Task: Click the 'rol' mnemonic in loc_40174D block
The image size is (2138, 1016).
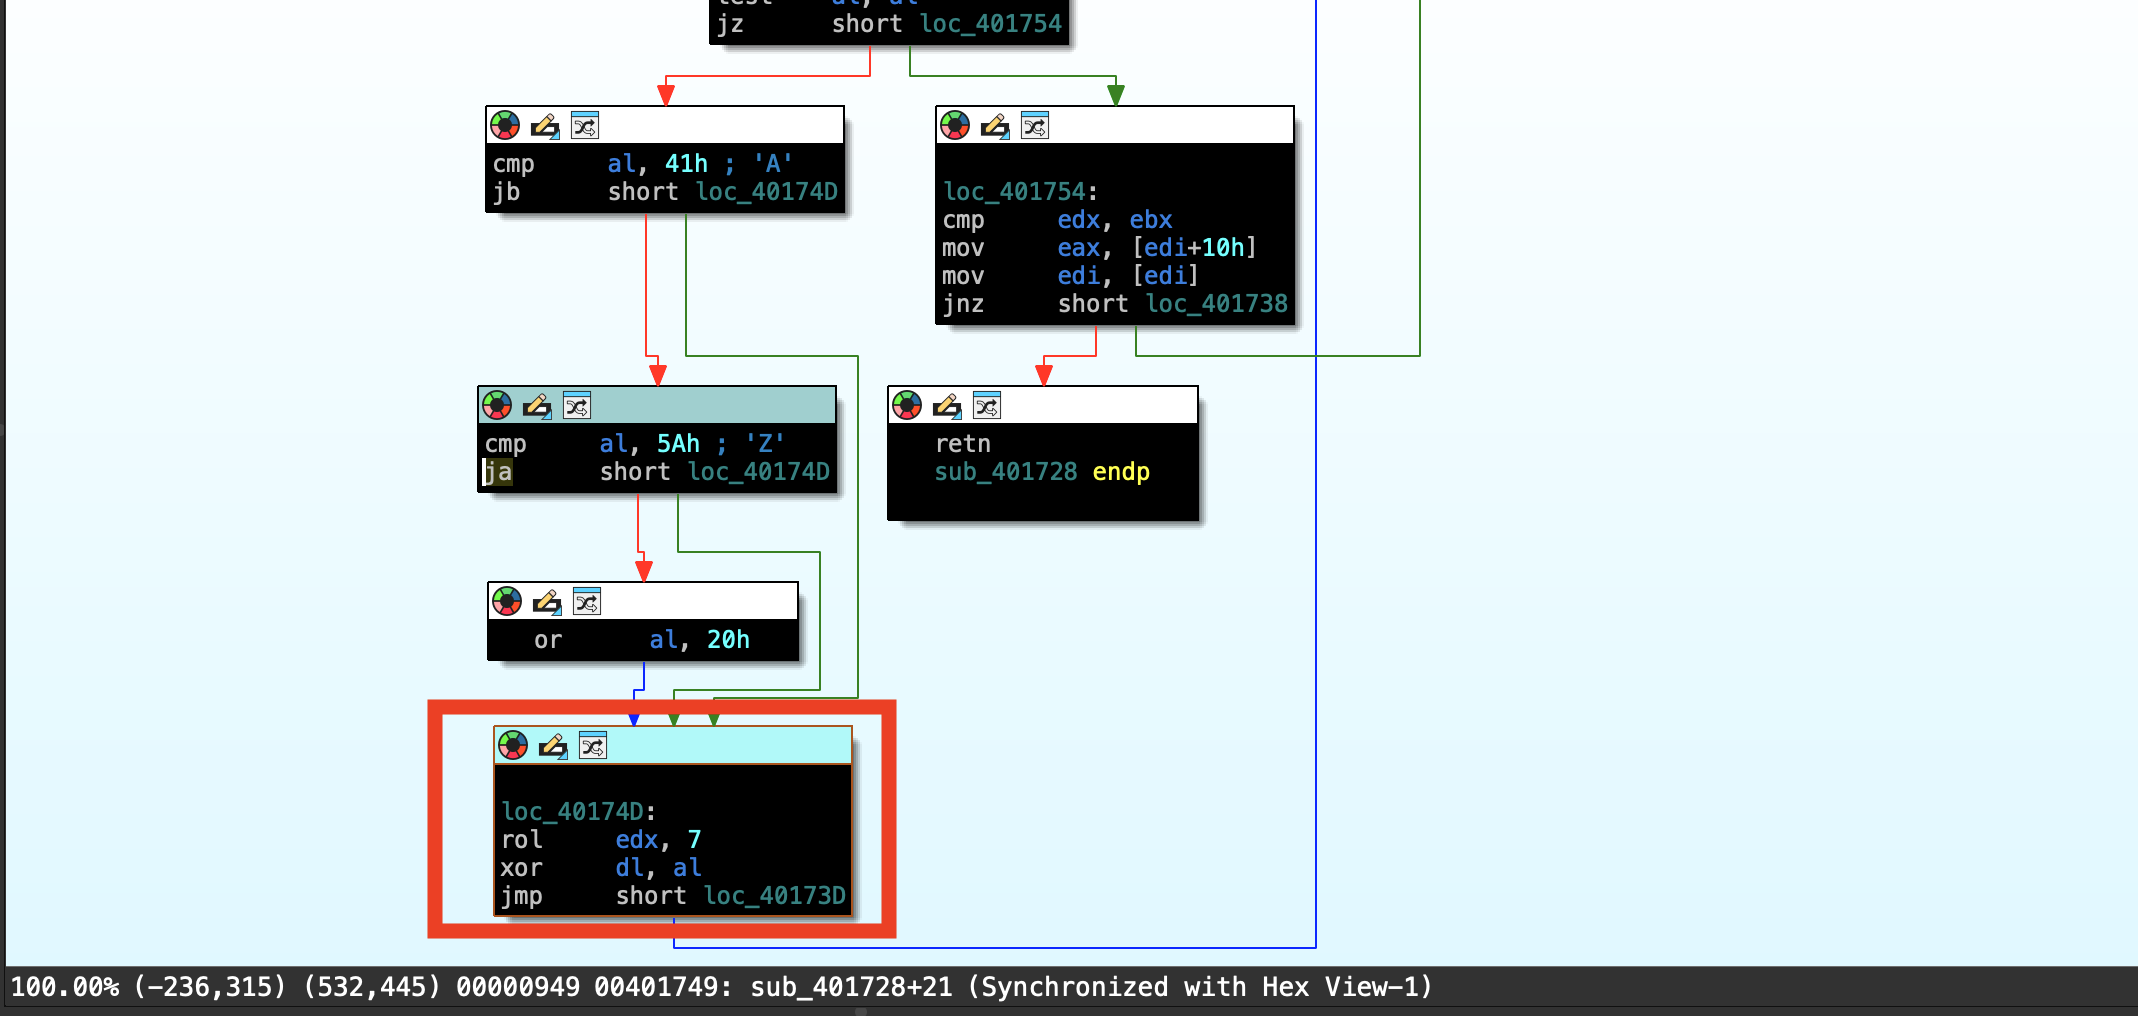Action: [522, 840]
